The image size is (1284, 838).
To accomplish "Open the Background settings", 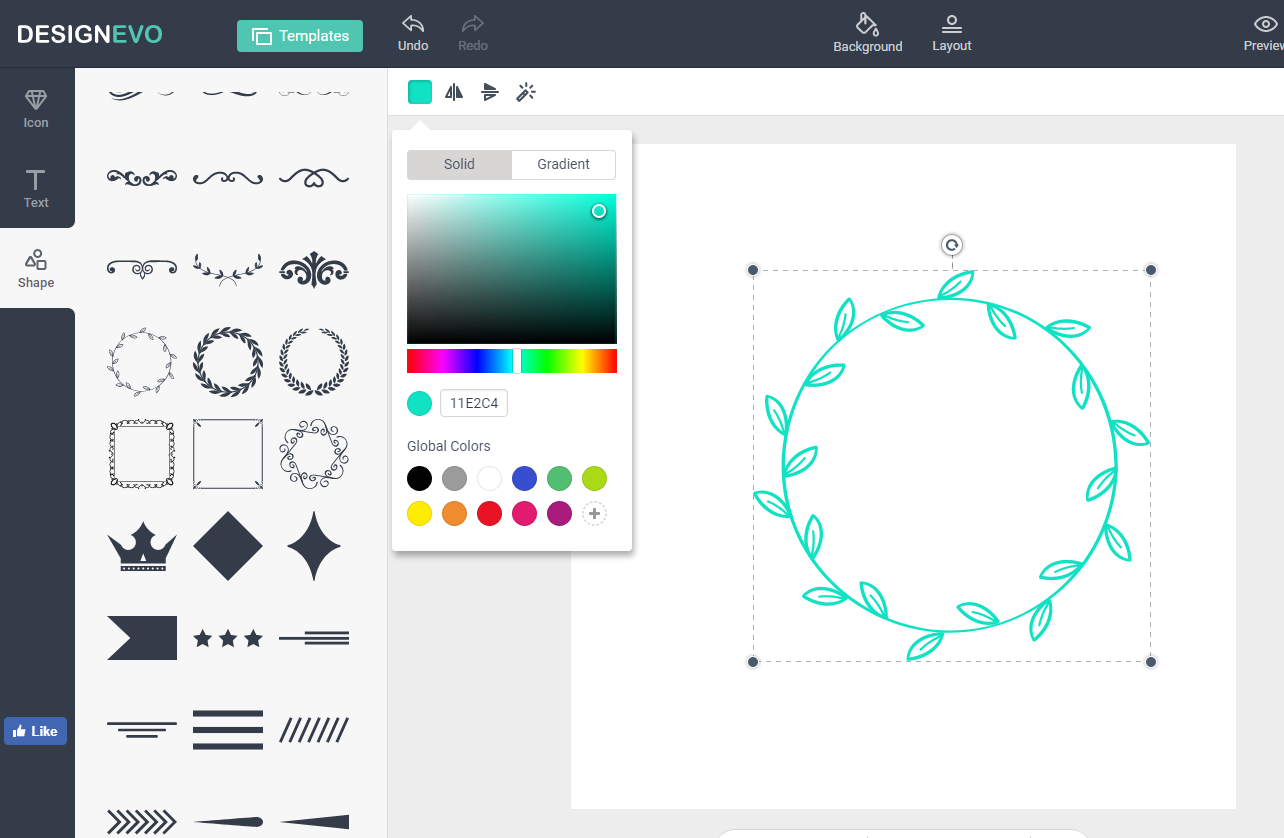I will click(867, 33).
